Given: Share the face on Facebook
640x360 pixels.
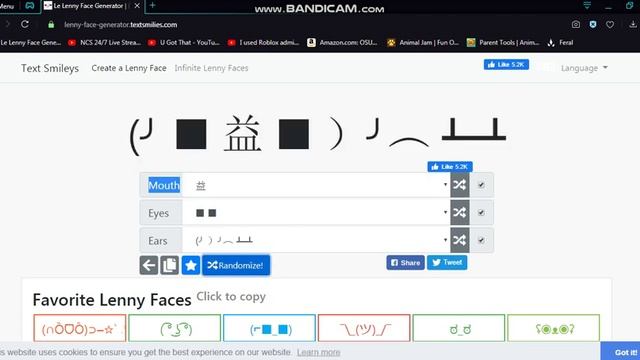Looking at the screenshot, I should pyautogui.click(x=405, y=262).
